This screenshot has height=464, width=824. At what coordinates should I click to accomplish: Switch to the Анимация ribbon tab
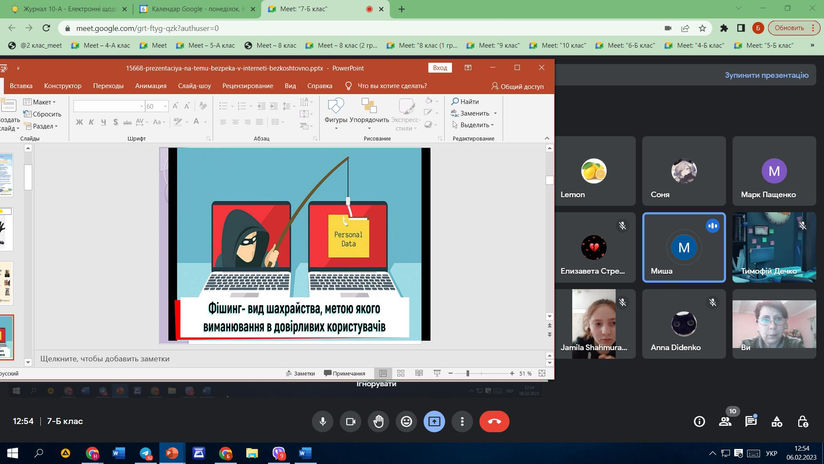pos(150,86)
